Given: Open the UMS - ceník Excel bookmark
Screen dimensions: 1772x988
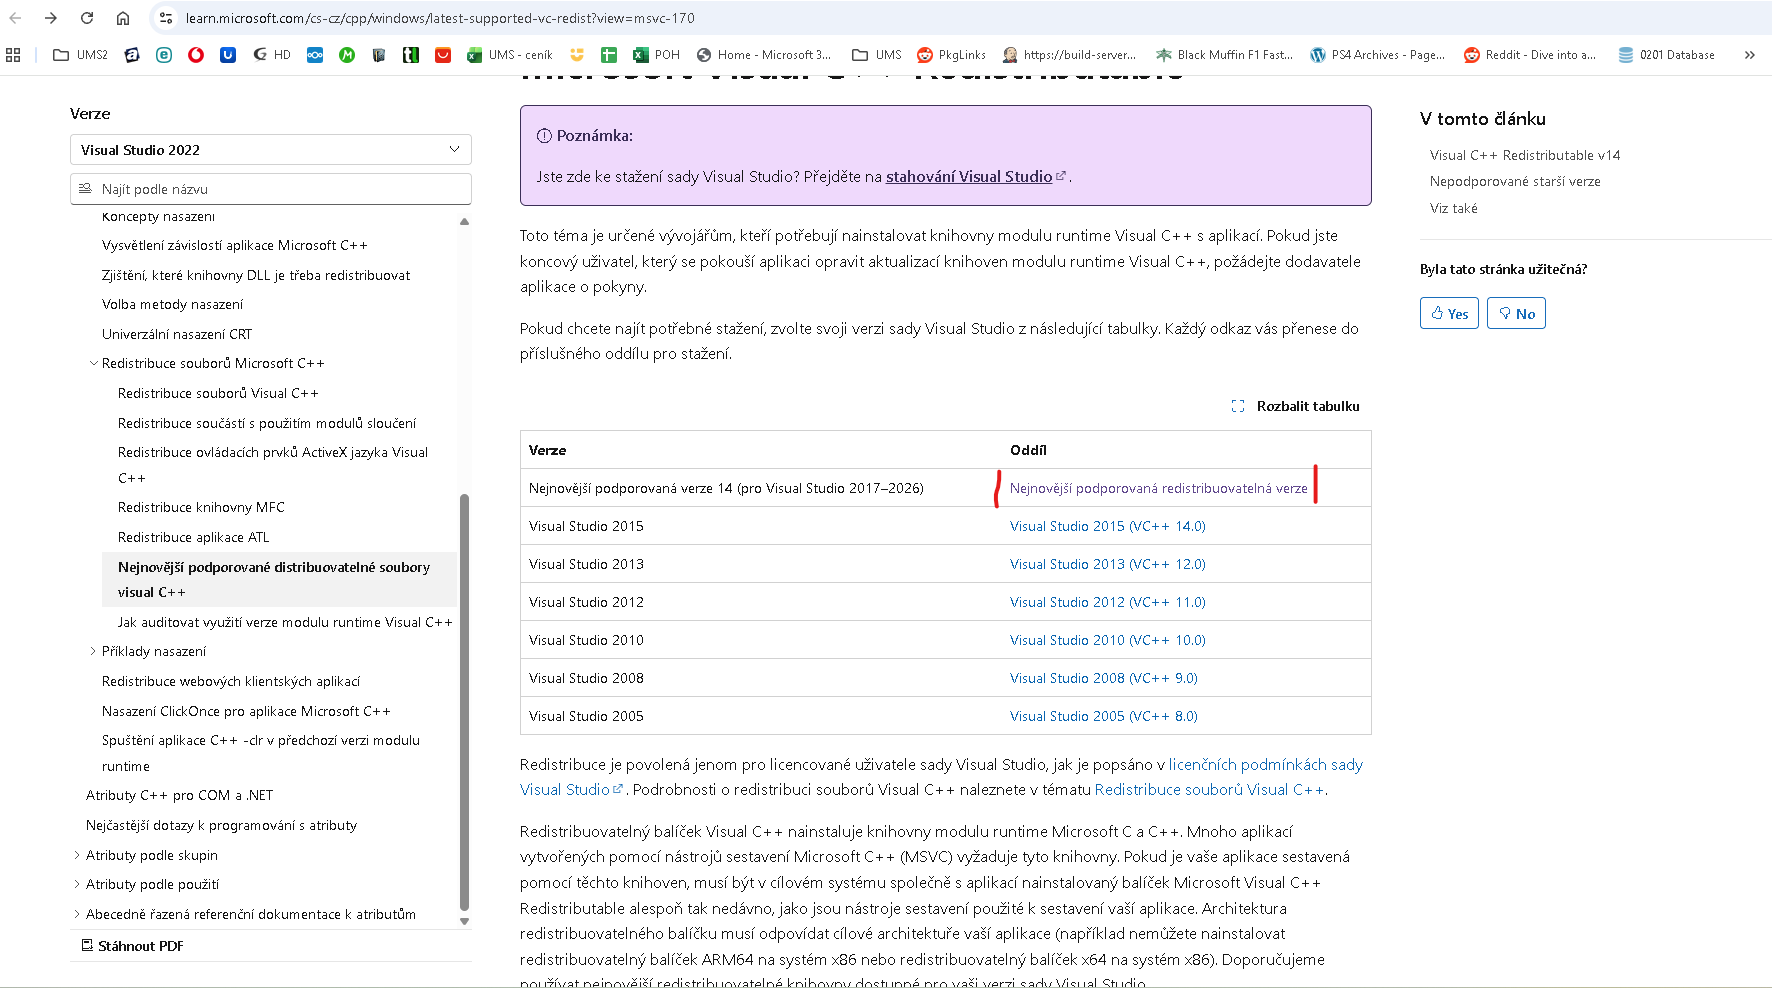Looking at the screenshot, I should 510,55.
